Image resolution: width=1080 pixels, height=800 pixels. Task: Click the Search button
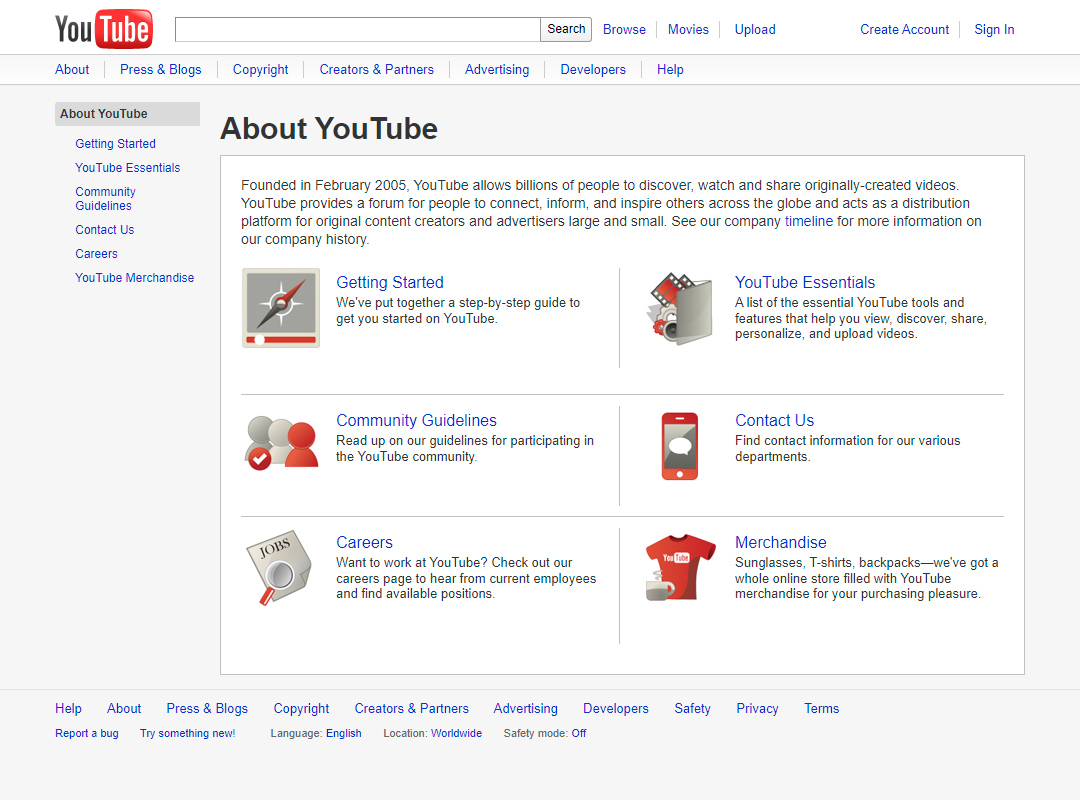point(566,30)
